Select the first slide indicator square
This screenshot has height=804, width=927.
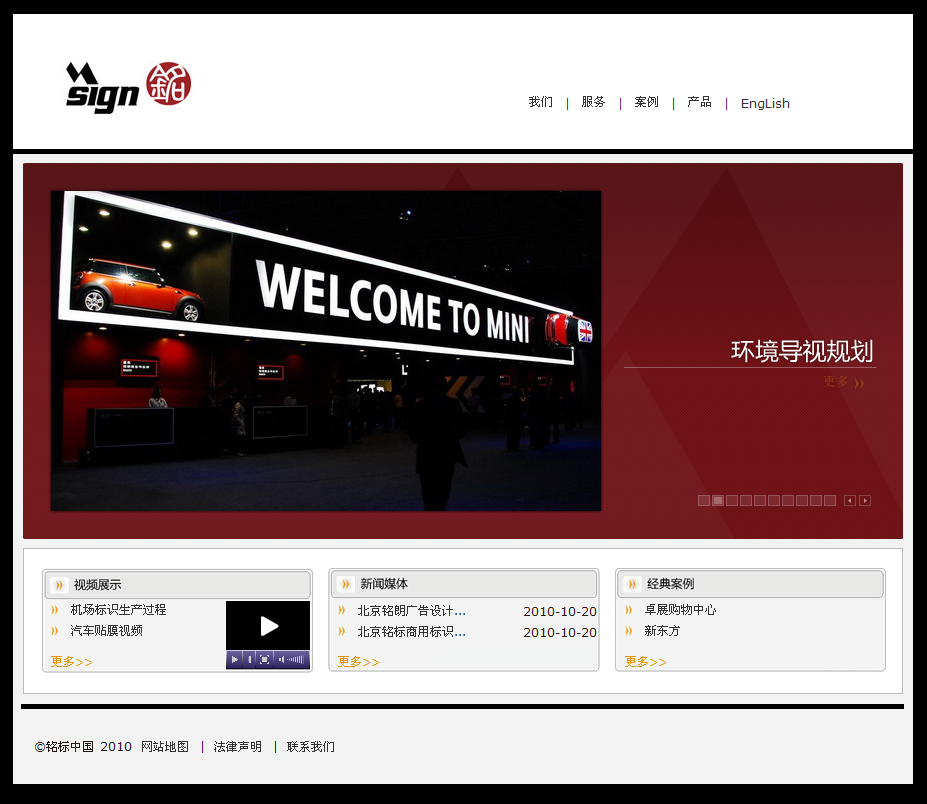[704, 501]
